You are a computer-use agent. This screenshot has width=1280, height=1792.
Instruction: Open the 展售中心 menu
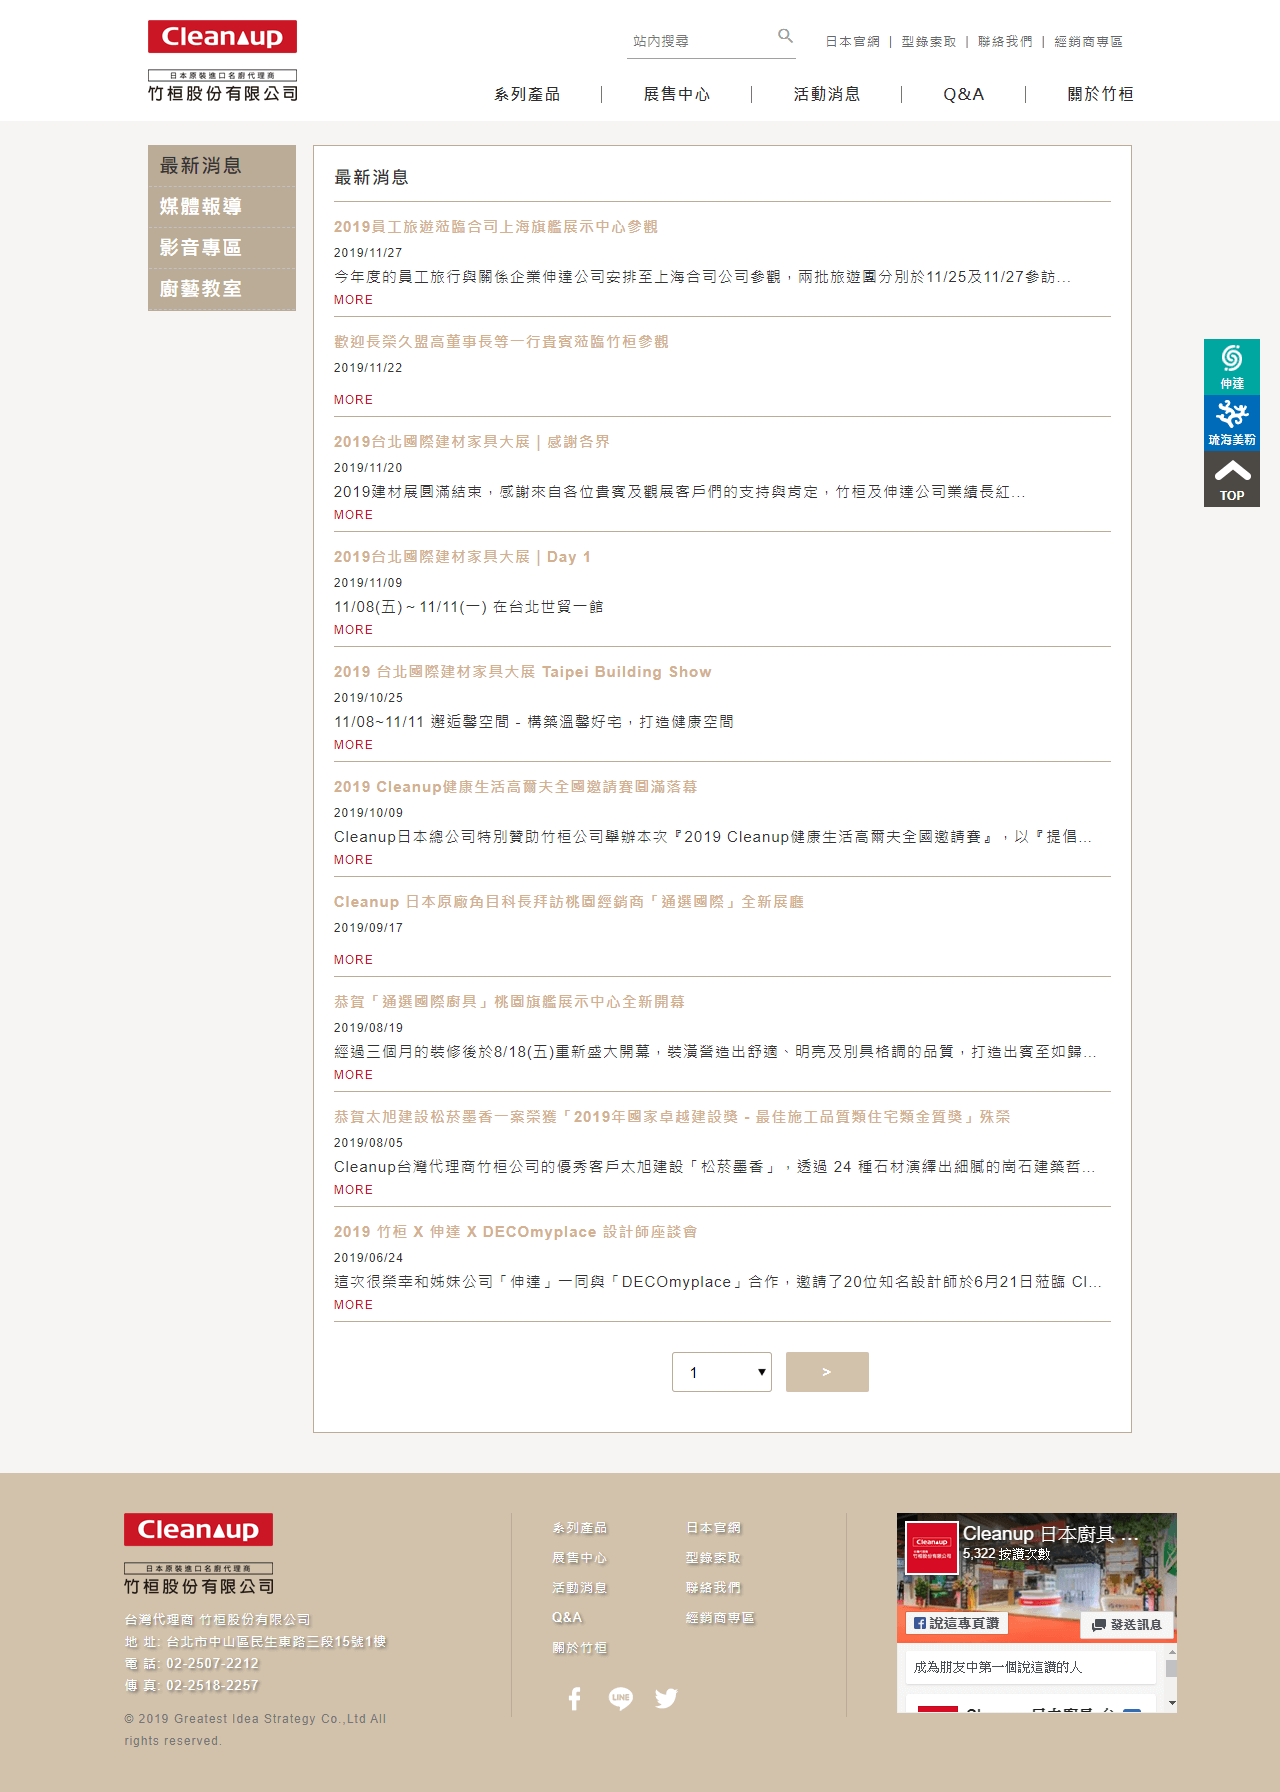(677, 94)
